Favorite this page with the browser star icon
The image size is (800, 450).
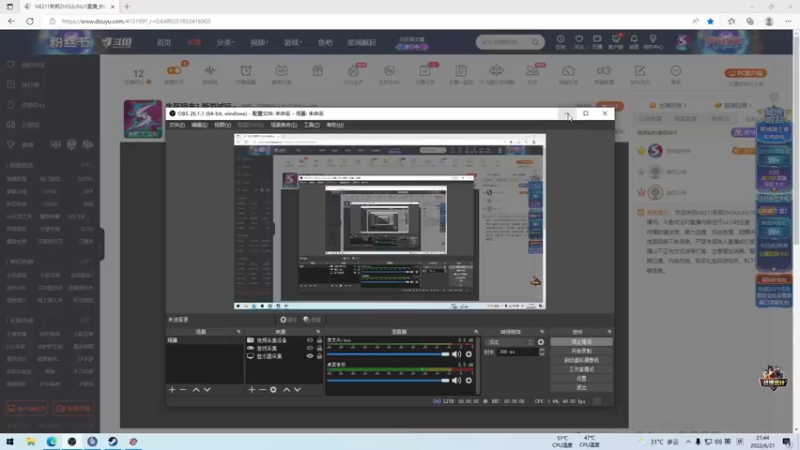[710, 21]
